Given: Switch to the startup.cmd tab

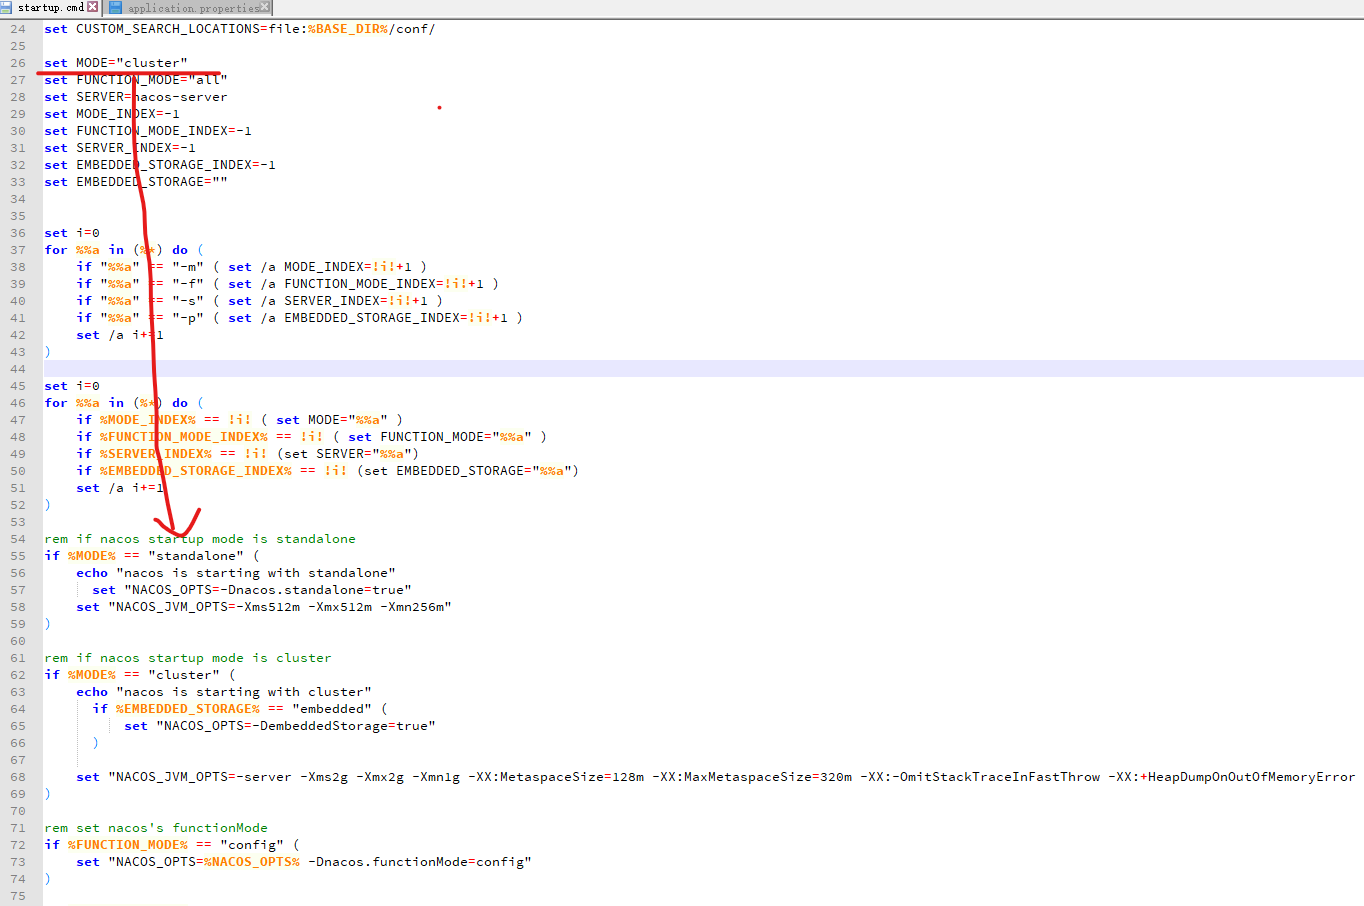Looking at the screenshot, I should [x=51, y=8].
